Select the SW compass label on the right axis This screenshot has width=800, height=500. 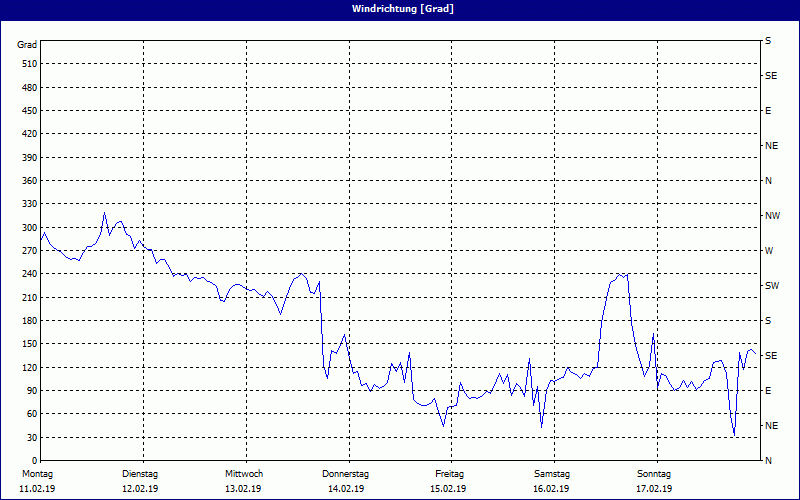771,286
